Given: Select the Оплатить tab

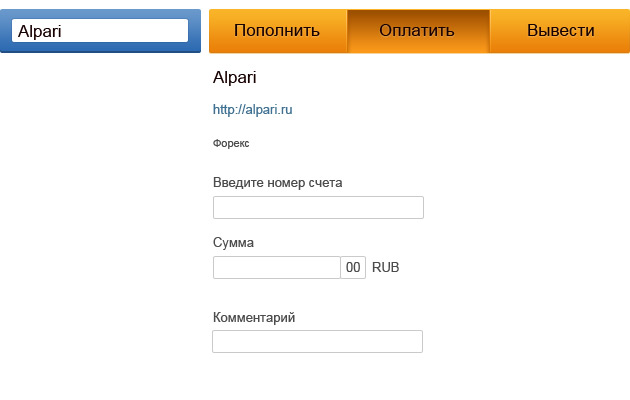Looking at the screenshot, I should point(418,31).
